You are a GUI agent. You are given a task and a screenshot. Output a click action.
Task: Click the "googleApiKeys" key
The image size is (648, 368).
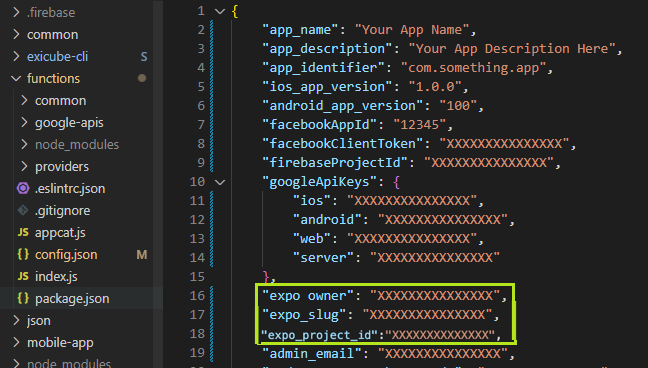[x=320, y=182]
